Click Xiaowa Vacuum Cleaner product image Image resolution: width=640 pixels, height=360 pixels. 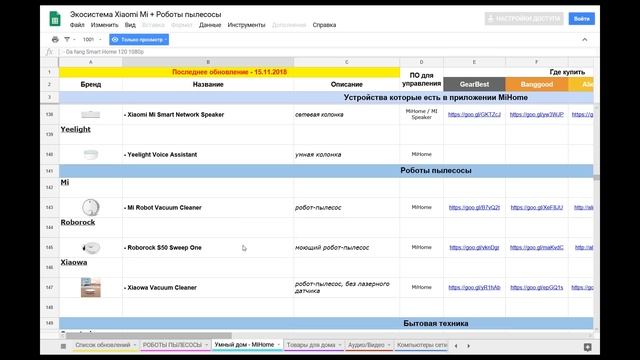pos(91,287)
